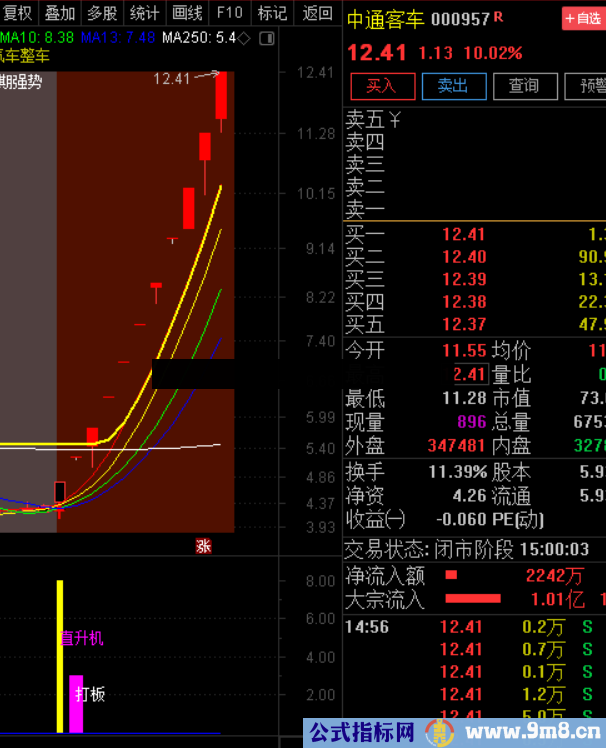Click the 现量 value 896

[471, 422]
